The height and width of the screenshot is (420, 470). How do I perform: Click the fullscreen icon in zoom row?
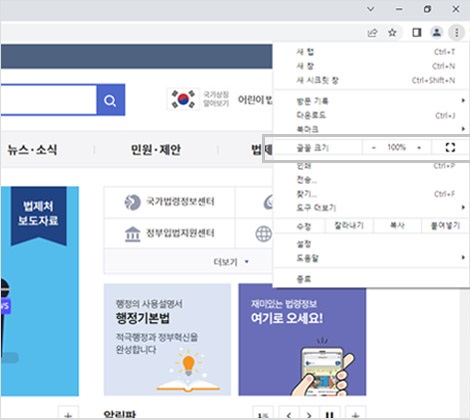coord(450,147)
